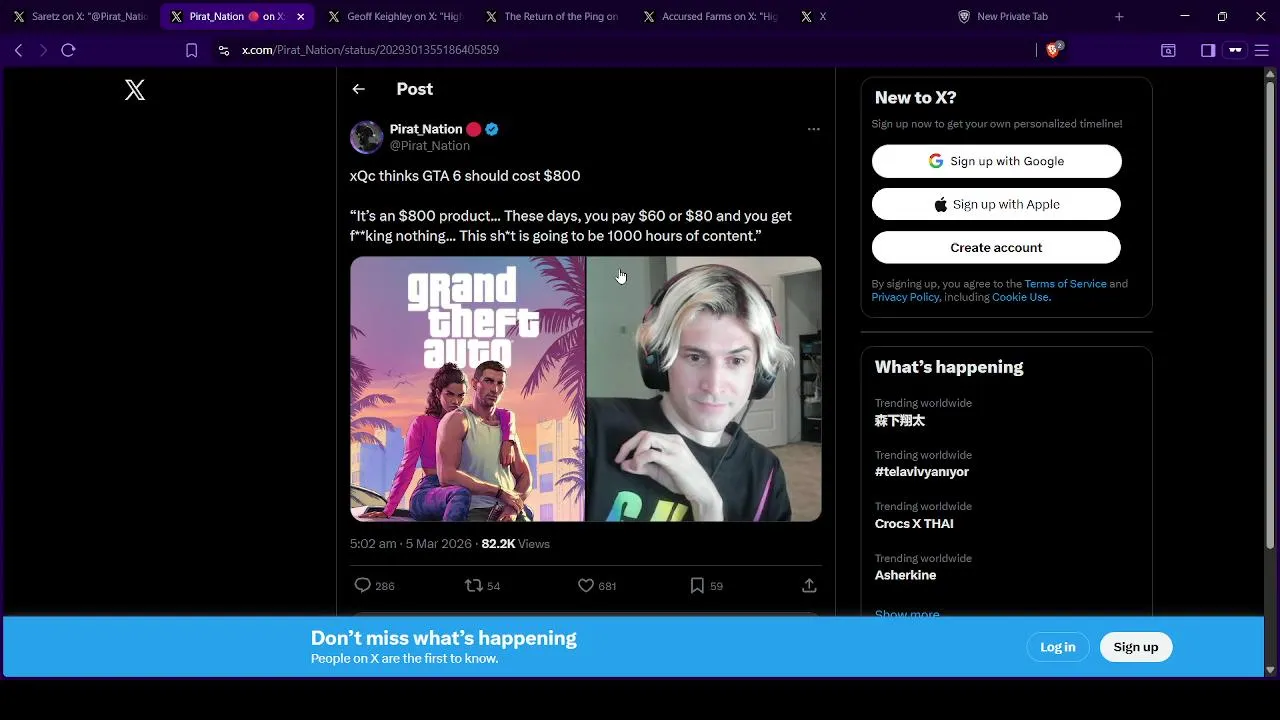Open Brave Shields icon in address bar
Screen dimensions: 1280x720
1053,50
